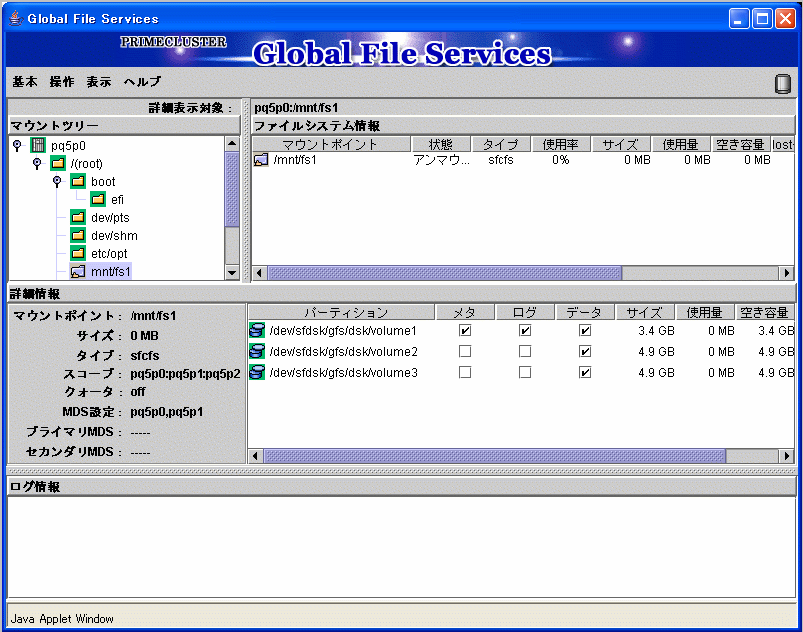Click mount tree scrollbar up arrow
The width and height of the screenshot is (803, 632).
click(x=232, y=144)
